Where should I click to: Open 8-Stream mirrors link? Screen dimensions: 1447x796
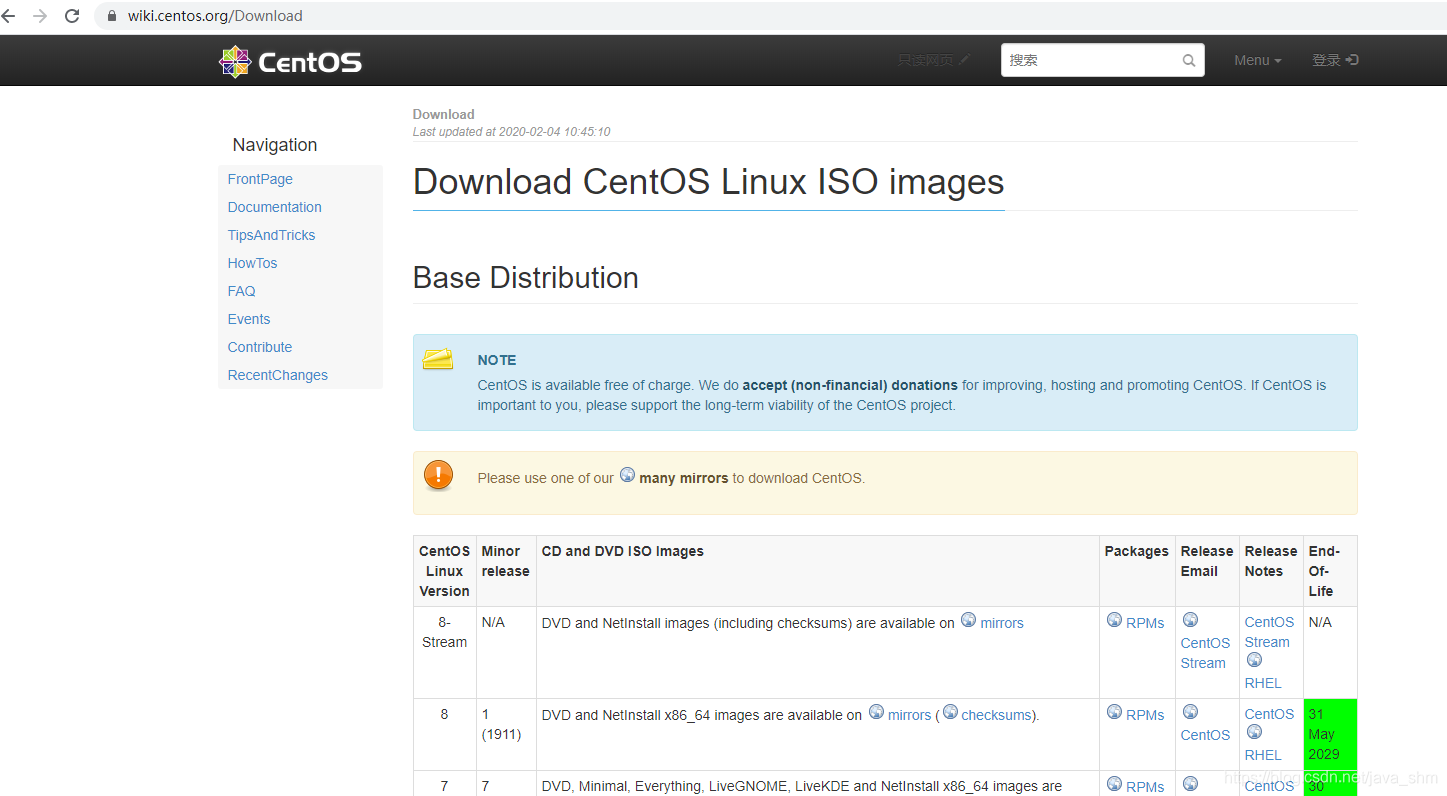click(1001, 623)
